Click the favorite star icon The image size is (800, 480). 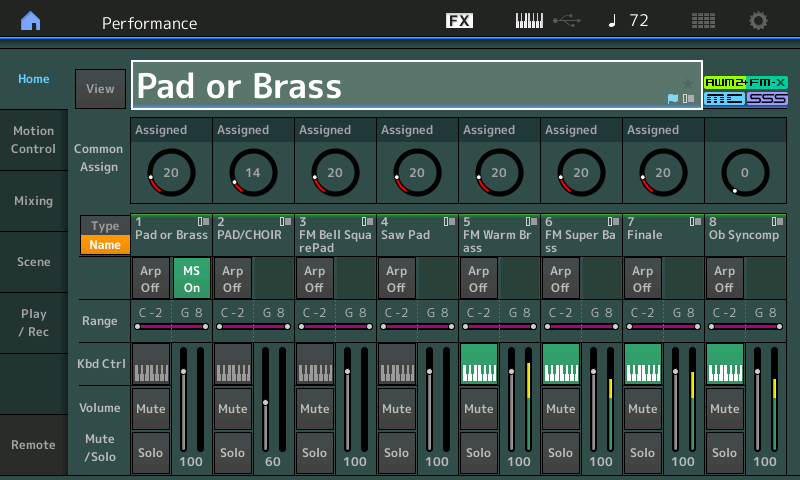click(x=687, y=83)
